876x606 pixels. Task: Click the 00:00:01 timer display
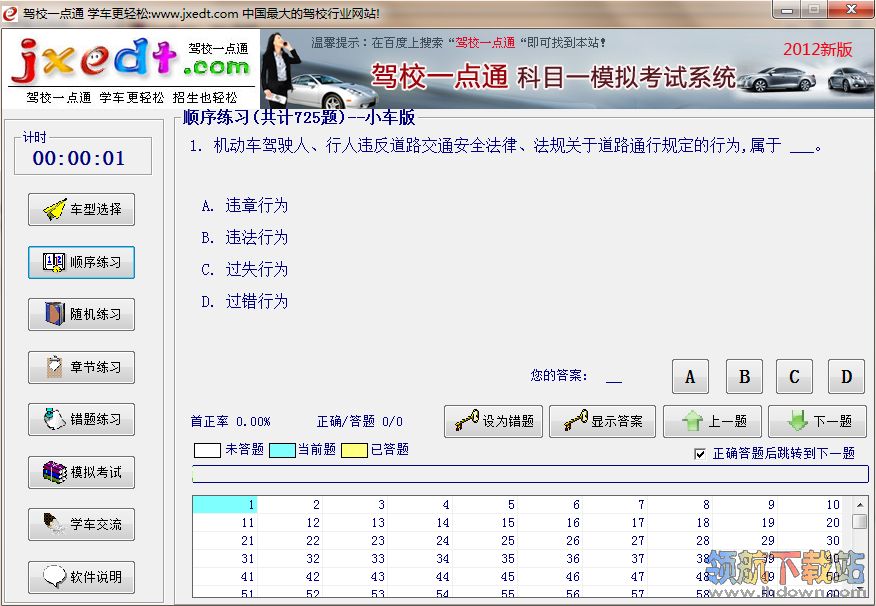[79, 158]
